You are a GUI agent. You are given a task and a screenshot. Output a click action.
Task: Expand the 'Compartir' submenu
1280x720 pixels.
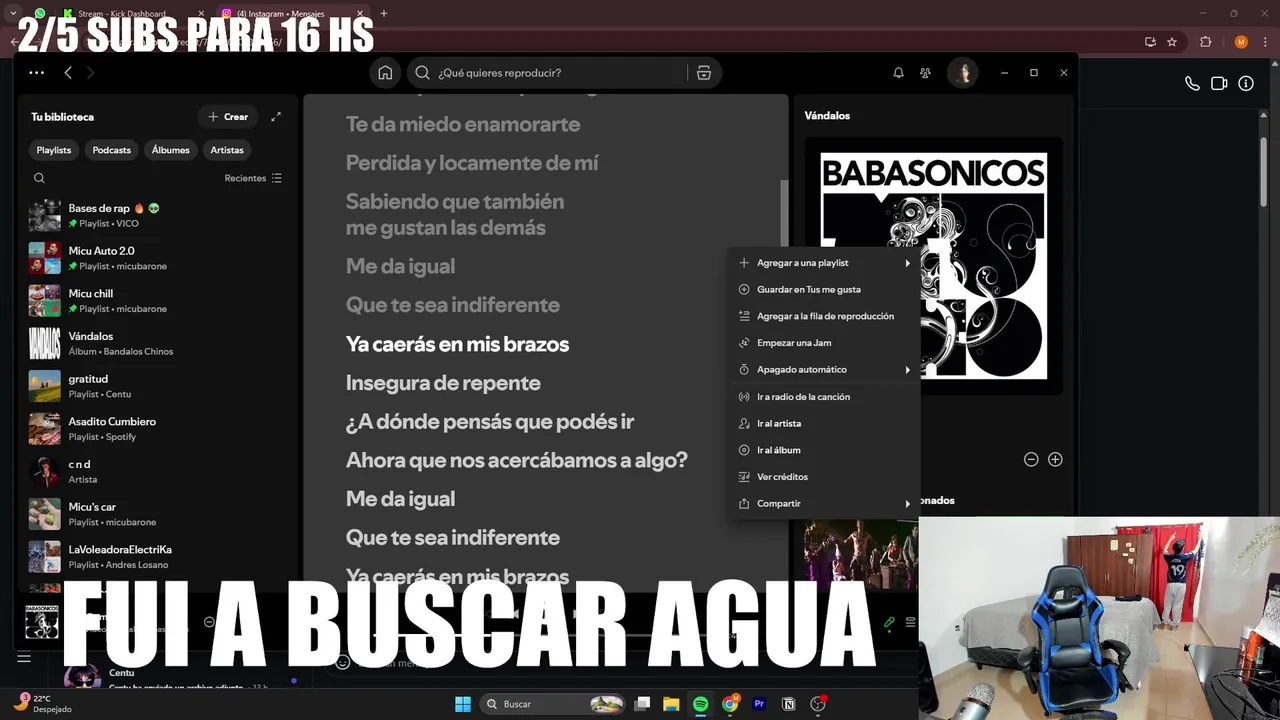pos(825,504)
